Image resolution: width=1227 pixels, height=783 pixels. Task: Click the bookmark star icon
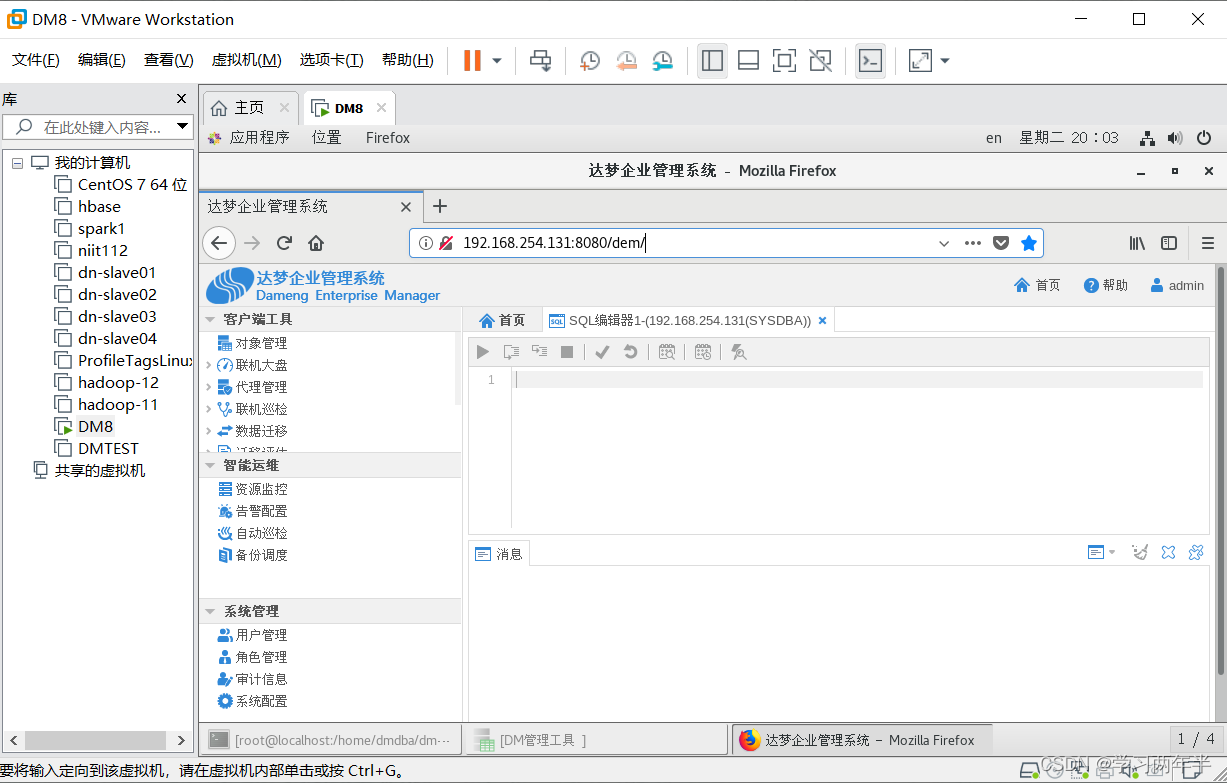1029,243
